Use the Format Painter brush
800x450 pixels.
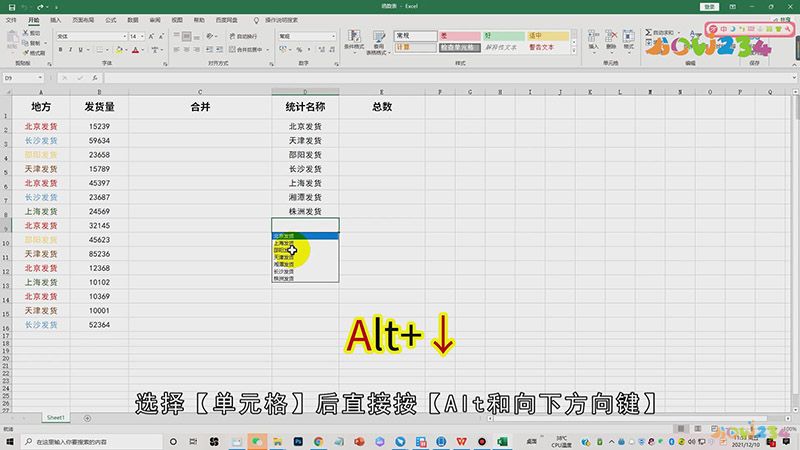pyautogui.click(x=34, y=53)
